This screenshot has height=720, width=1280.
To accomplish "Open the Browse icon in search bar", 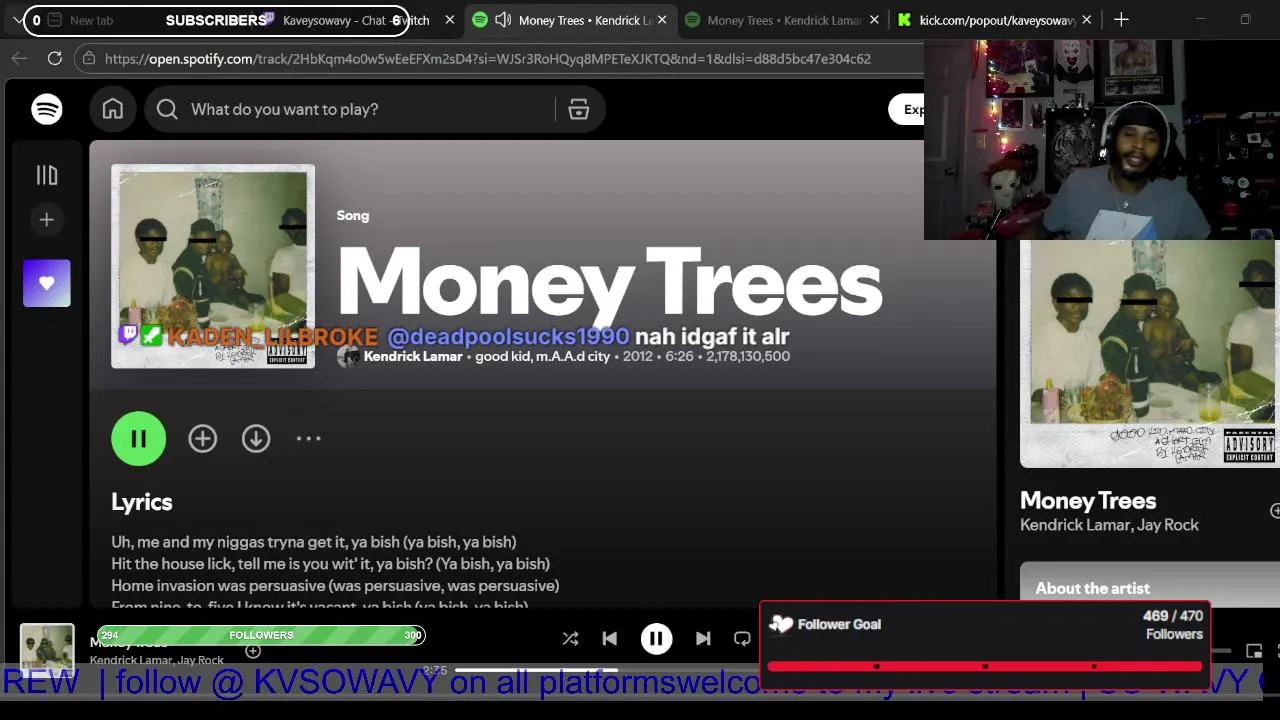I will point(579,110).
